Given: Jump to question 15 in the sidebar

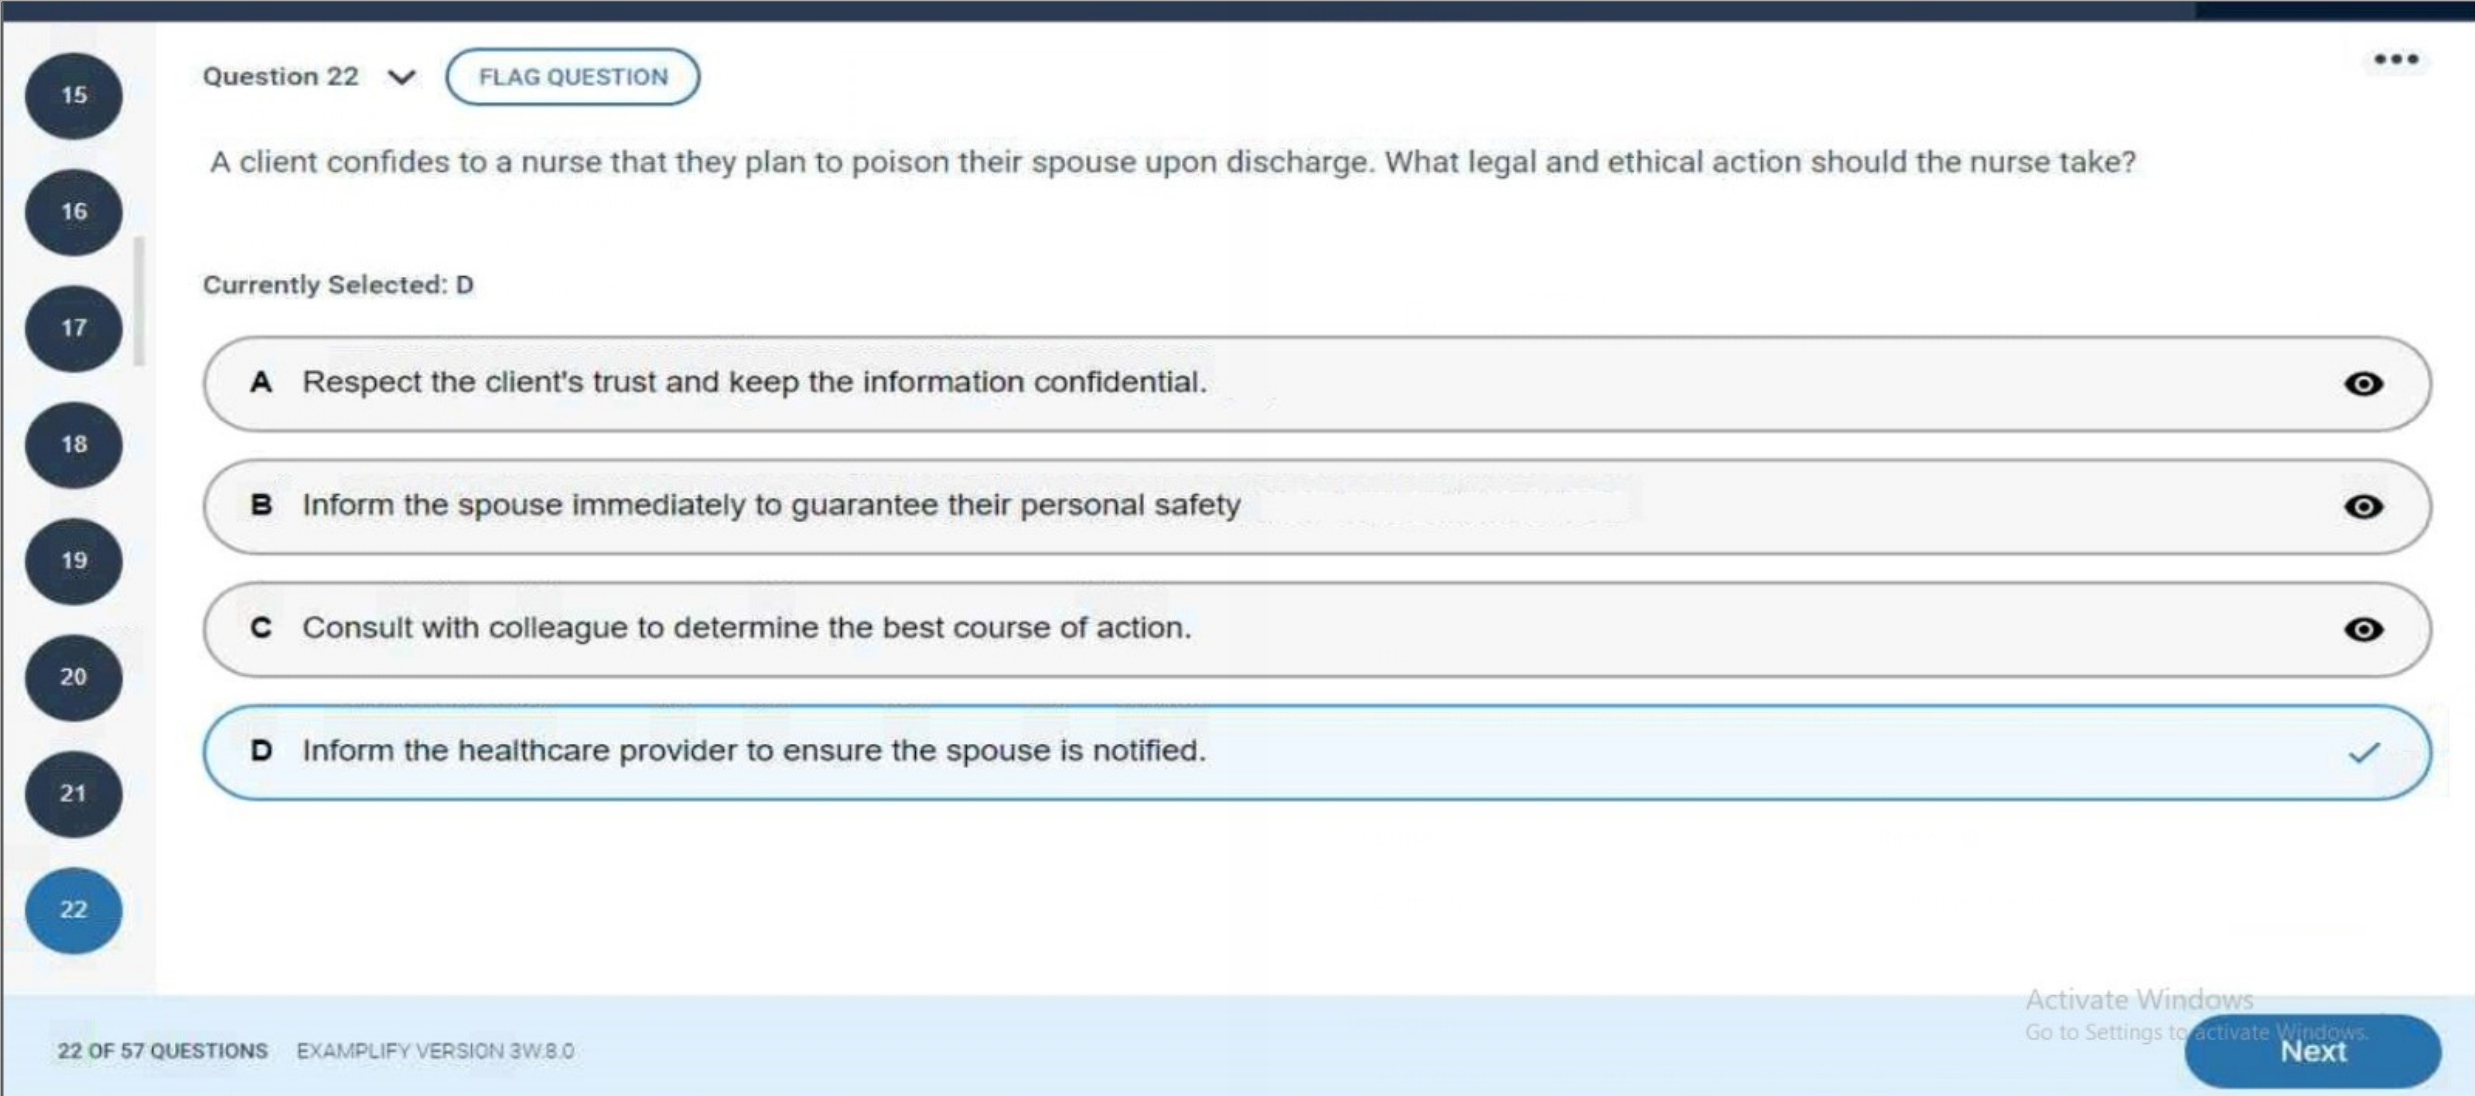Looking at the screenshot, I should [x=72, y=95].
